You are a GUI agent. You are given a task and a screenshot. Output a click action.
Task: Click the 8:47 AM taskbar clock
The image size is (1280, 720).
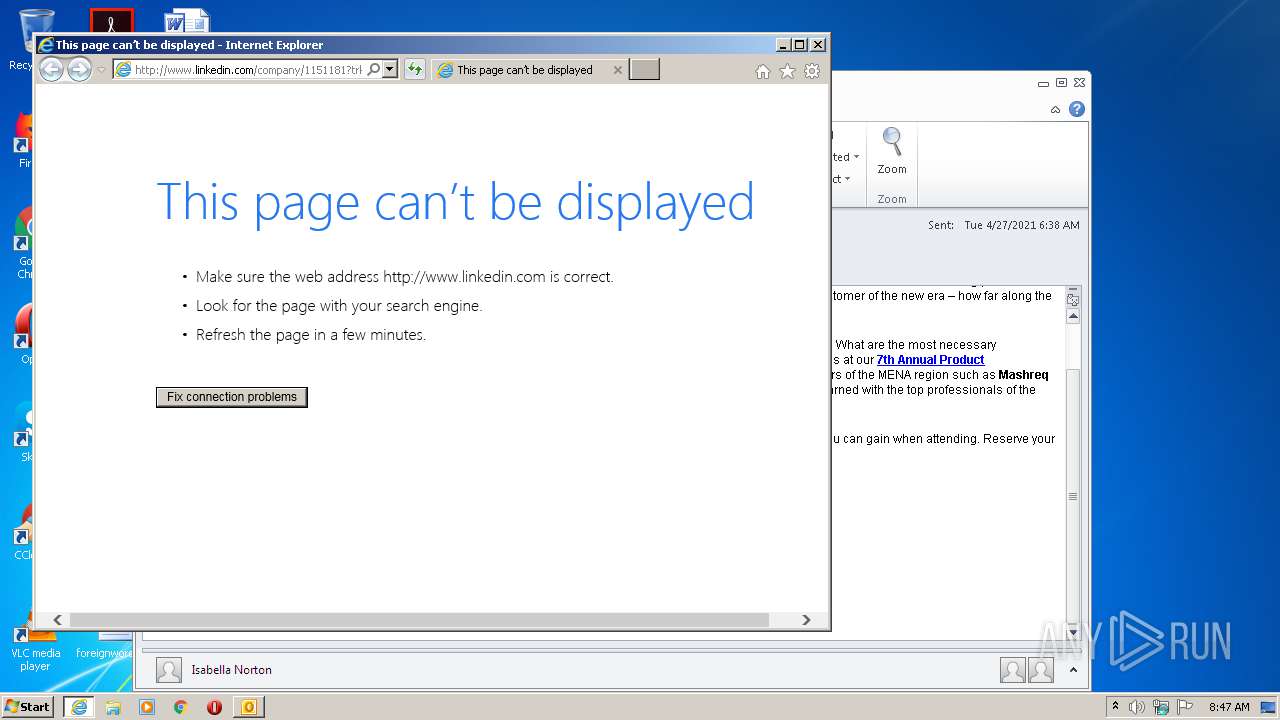point(1229,707)
